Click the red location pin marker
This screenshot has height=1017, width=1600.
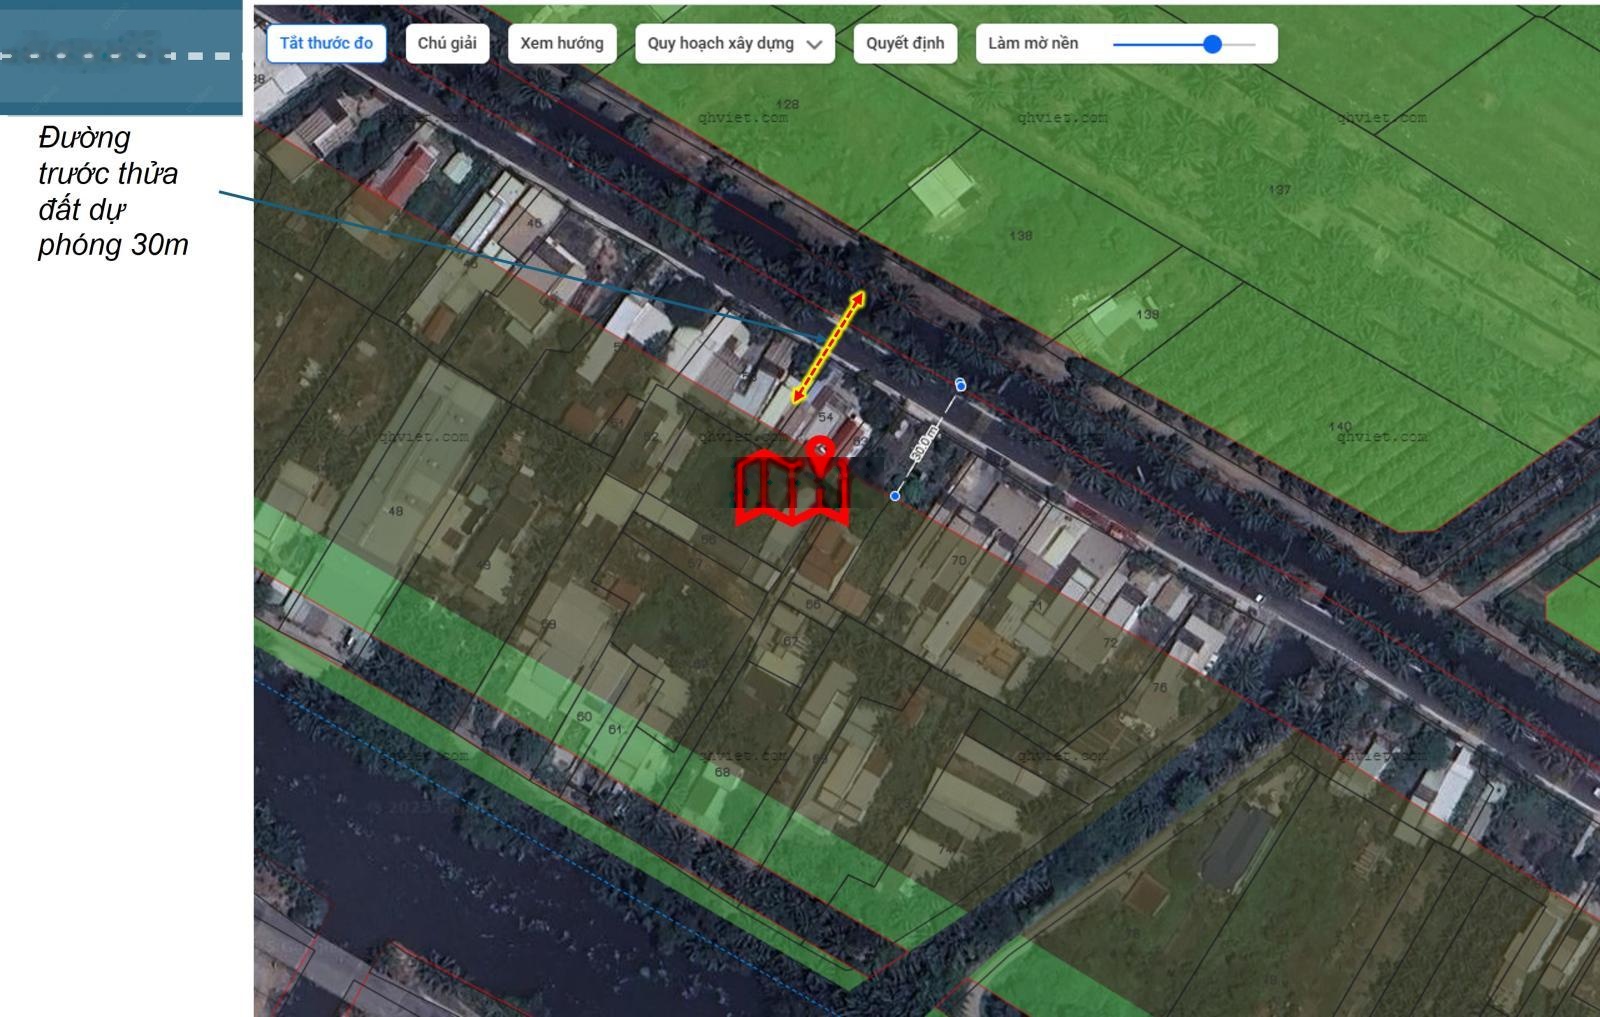(821, 456)
